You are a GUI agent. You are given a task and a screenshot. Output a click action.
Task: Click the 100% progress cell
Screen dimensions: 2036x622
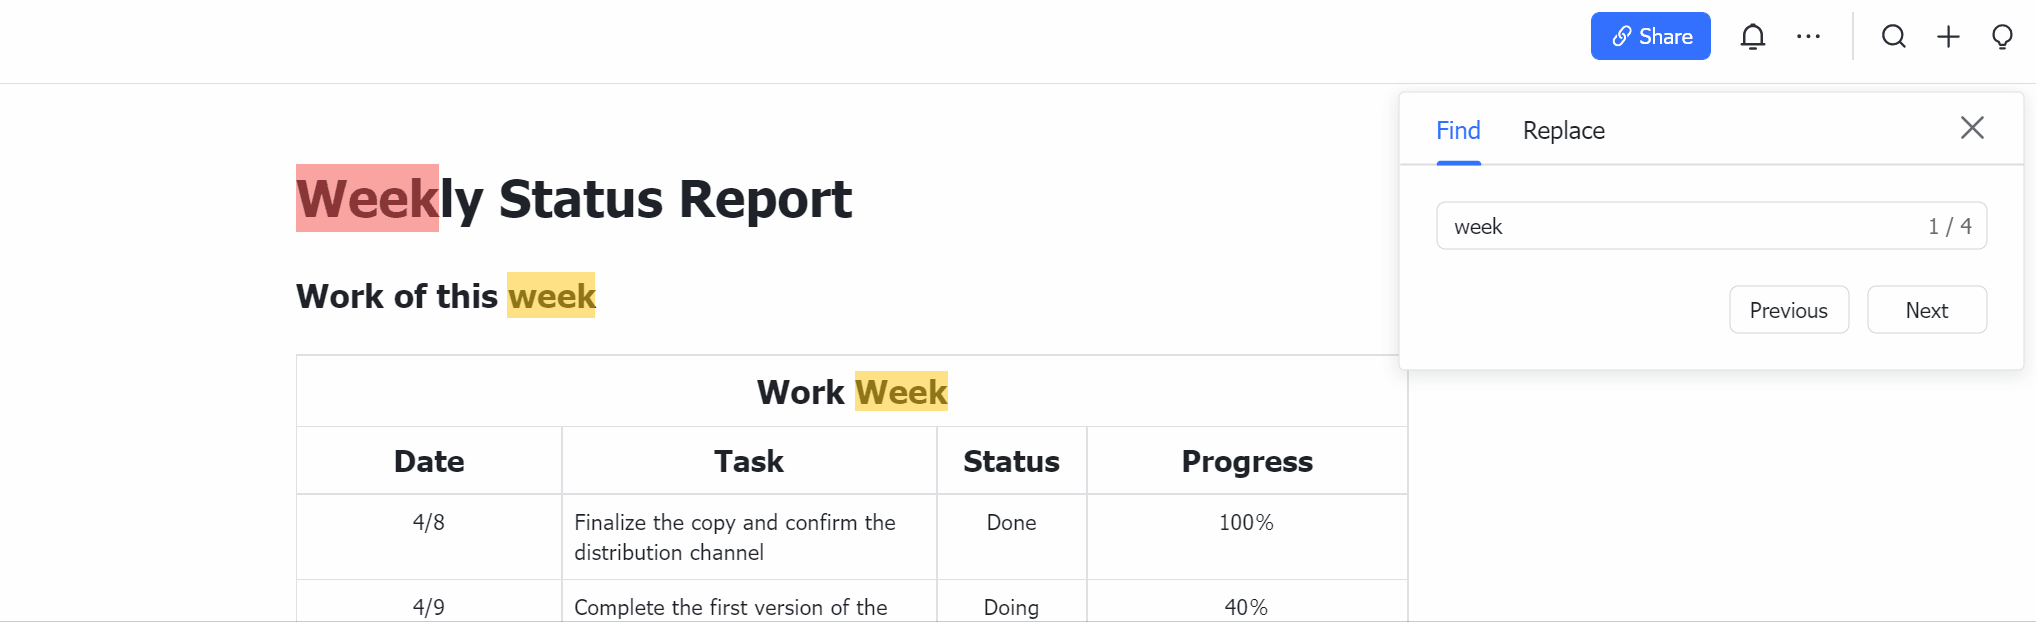click(x=1246, y=521)
